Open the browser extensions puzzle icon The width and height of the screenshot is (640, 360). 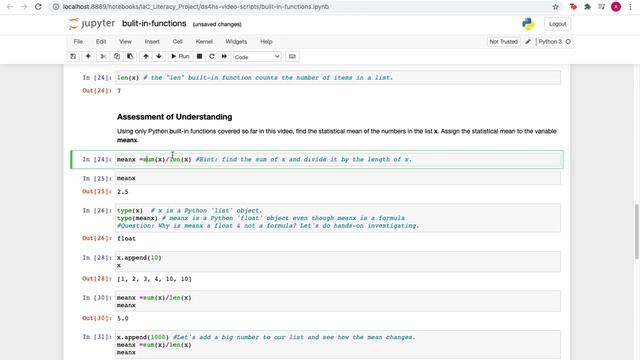click(x=587, y=7)
